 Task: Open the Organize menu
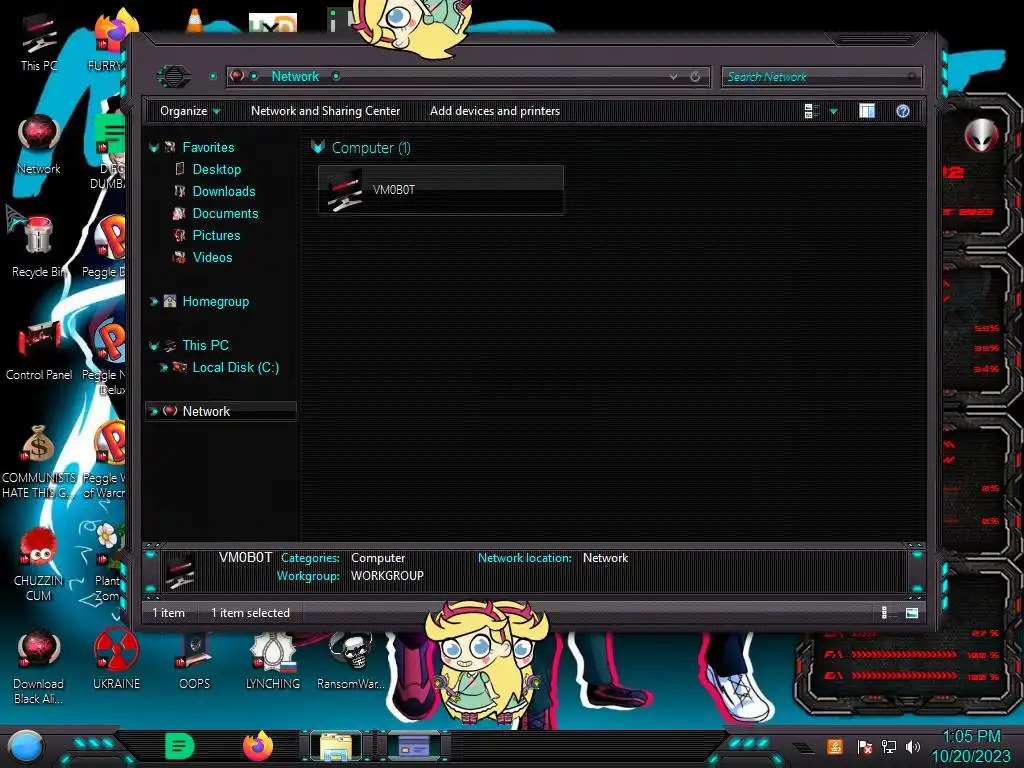[x=190, y=111]
